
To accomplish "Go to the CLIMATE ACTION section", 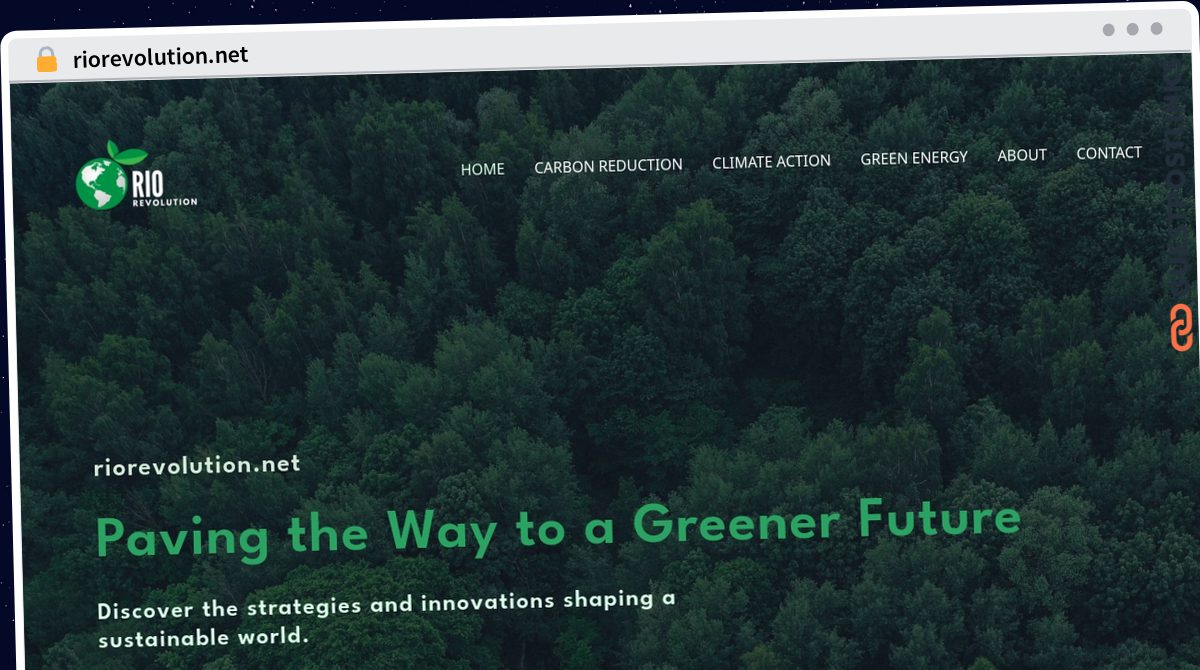I will pyautogui.click(x=771, y=161).
